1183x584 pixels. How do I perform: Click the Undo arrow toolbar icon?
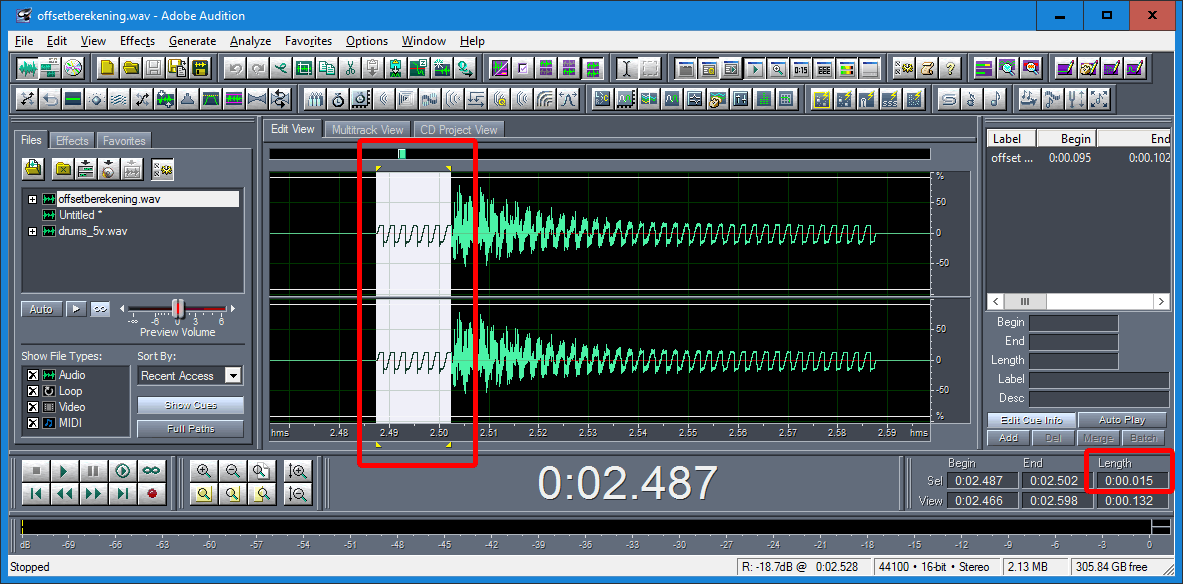[x=234, y=69]
